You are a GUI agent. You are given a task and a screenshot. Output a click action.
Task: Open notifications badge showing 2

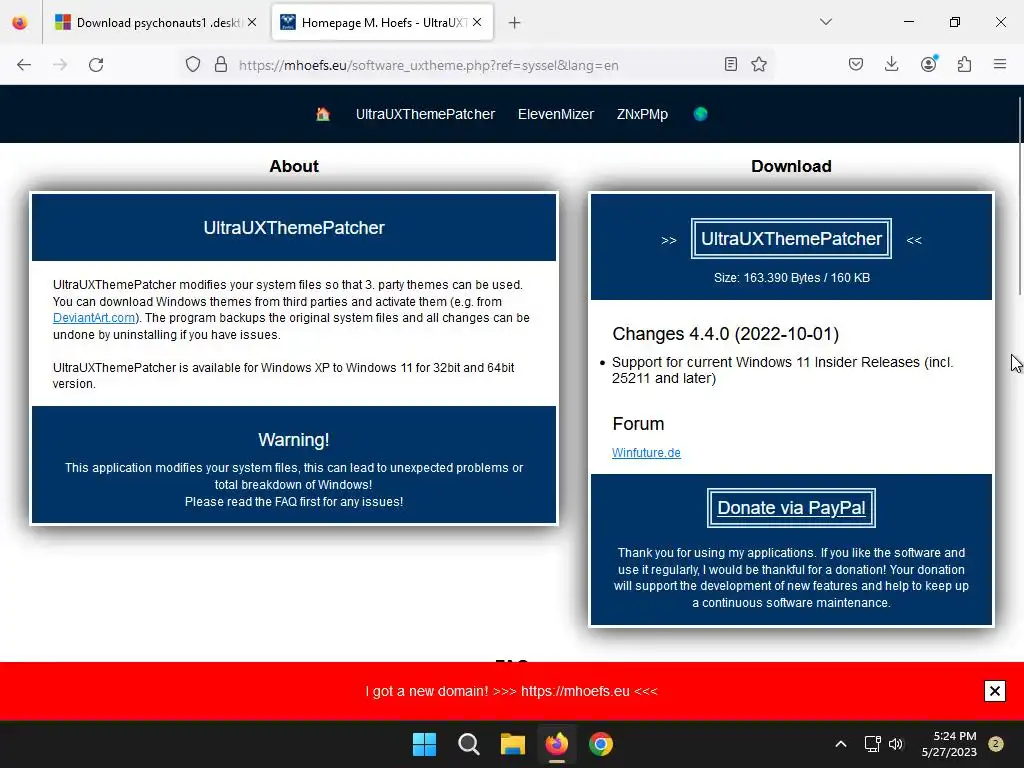click(996, 744)
